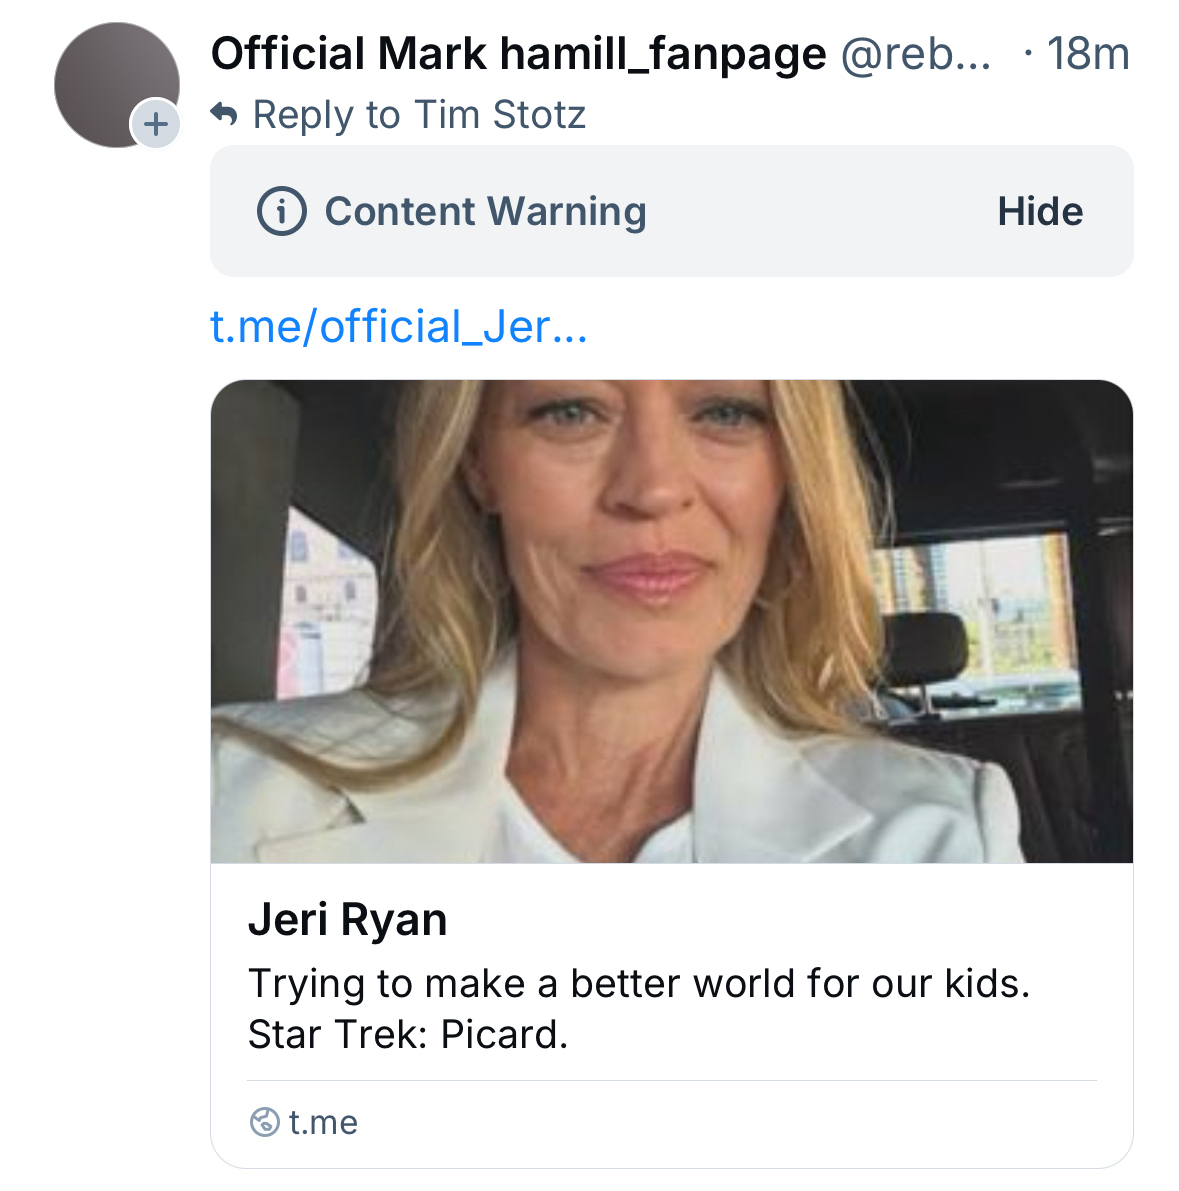Hide the content behind the warning
This screenshot has height=1191, width=1179.
[1039, 212]
